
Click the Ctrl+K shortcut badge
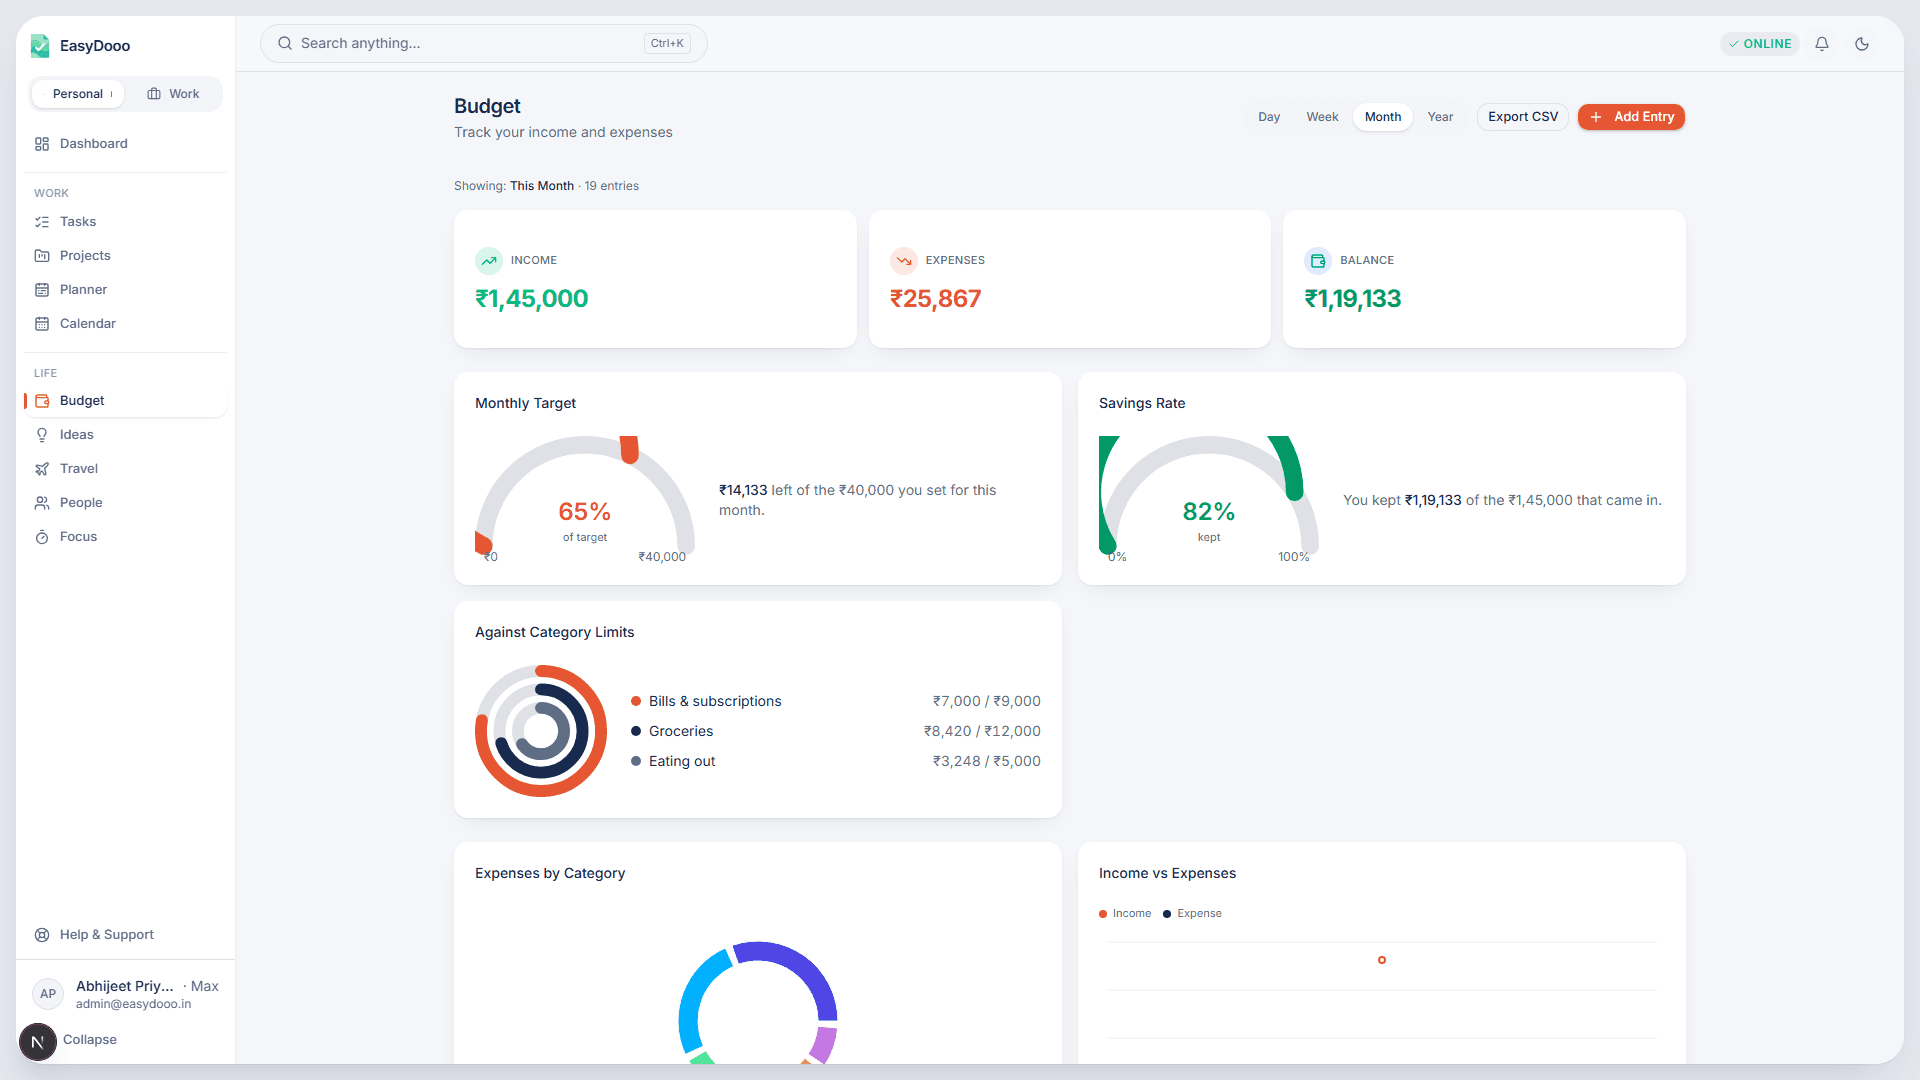tap(667, 44)
